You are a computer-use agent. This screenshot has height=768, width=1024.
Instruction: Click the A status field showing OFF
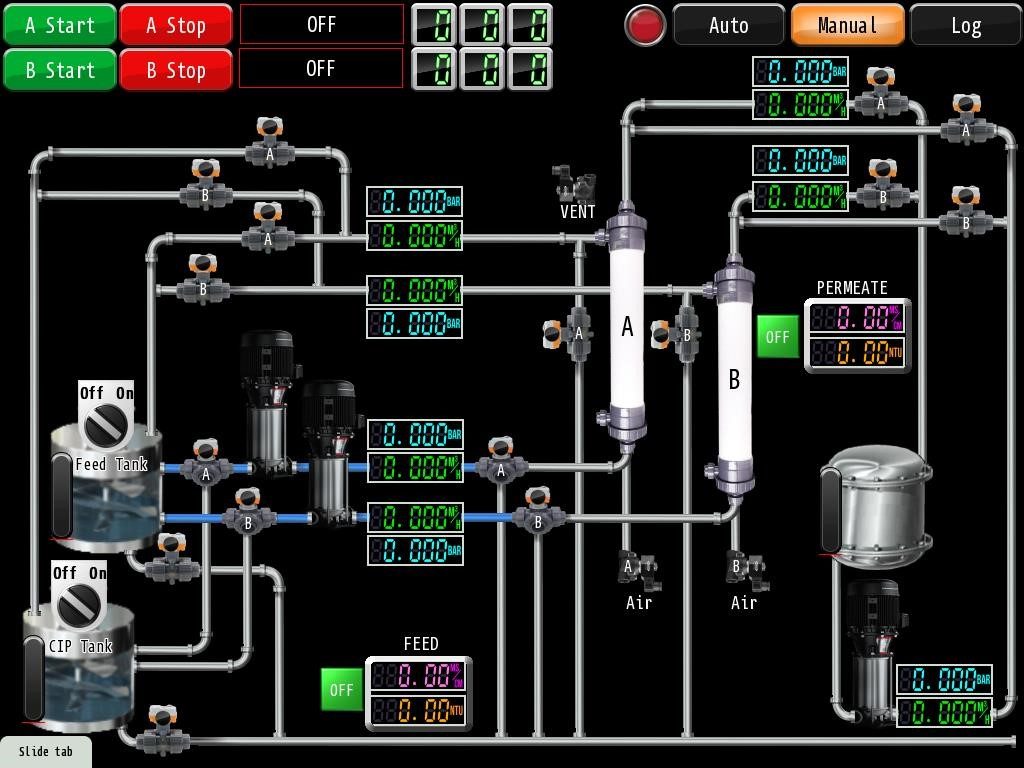pos(321,25)
